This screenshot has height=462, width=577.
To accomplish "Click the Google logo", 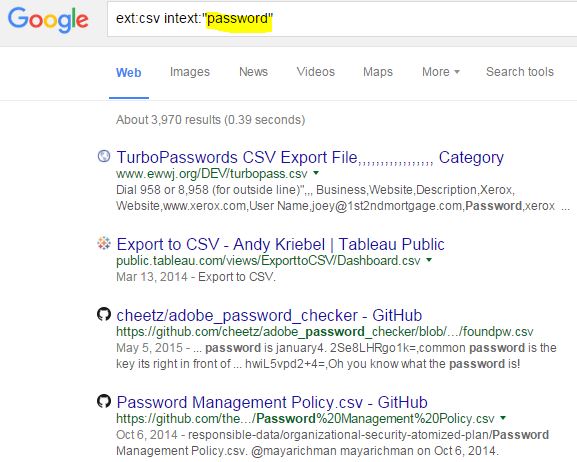I will tap(48, 20).
